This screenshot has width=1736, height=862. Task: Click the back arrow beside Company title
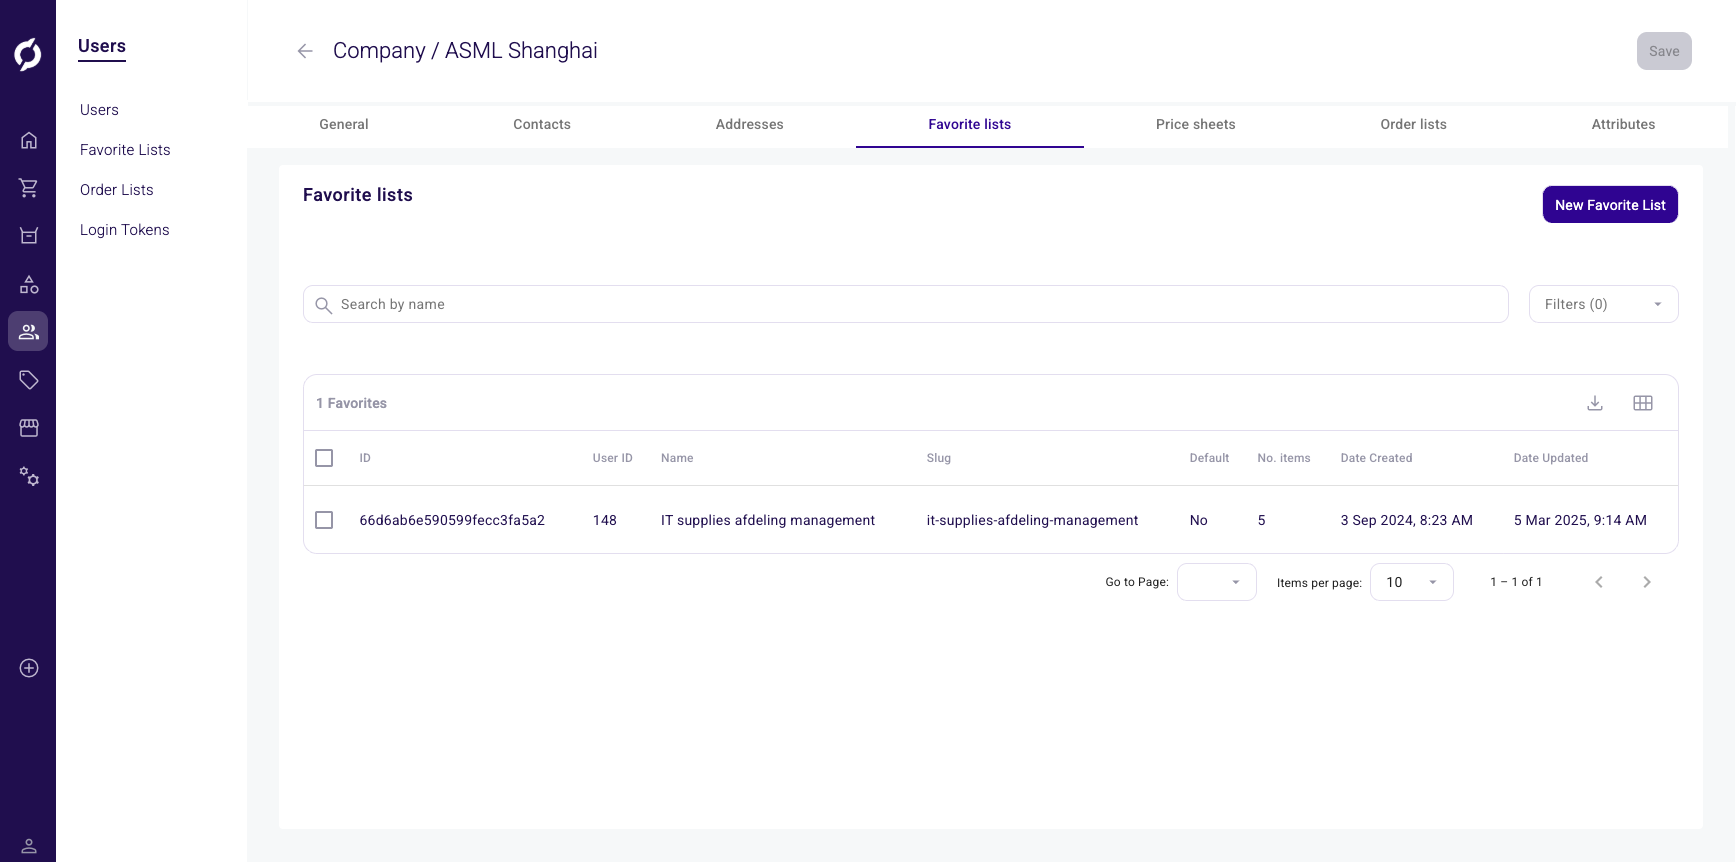click(x=305, y=51)
